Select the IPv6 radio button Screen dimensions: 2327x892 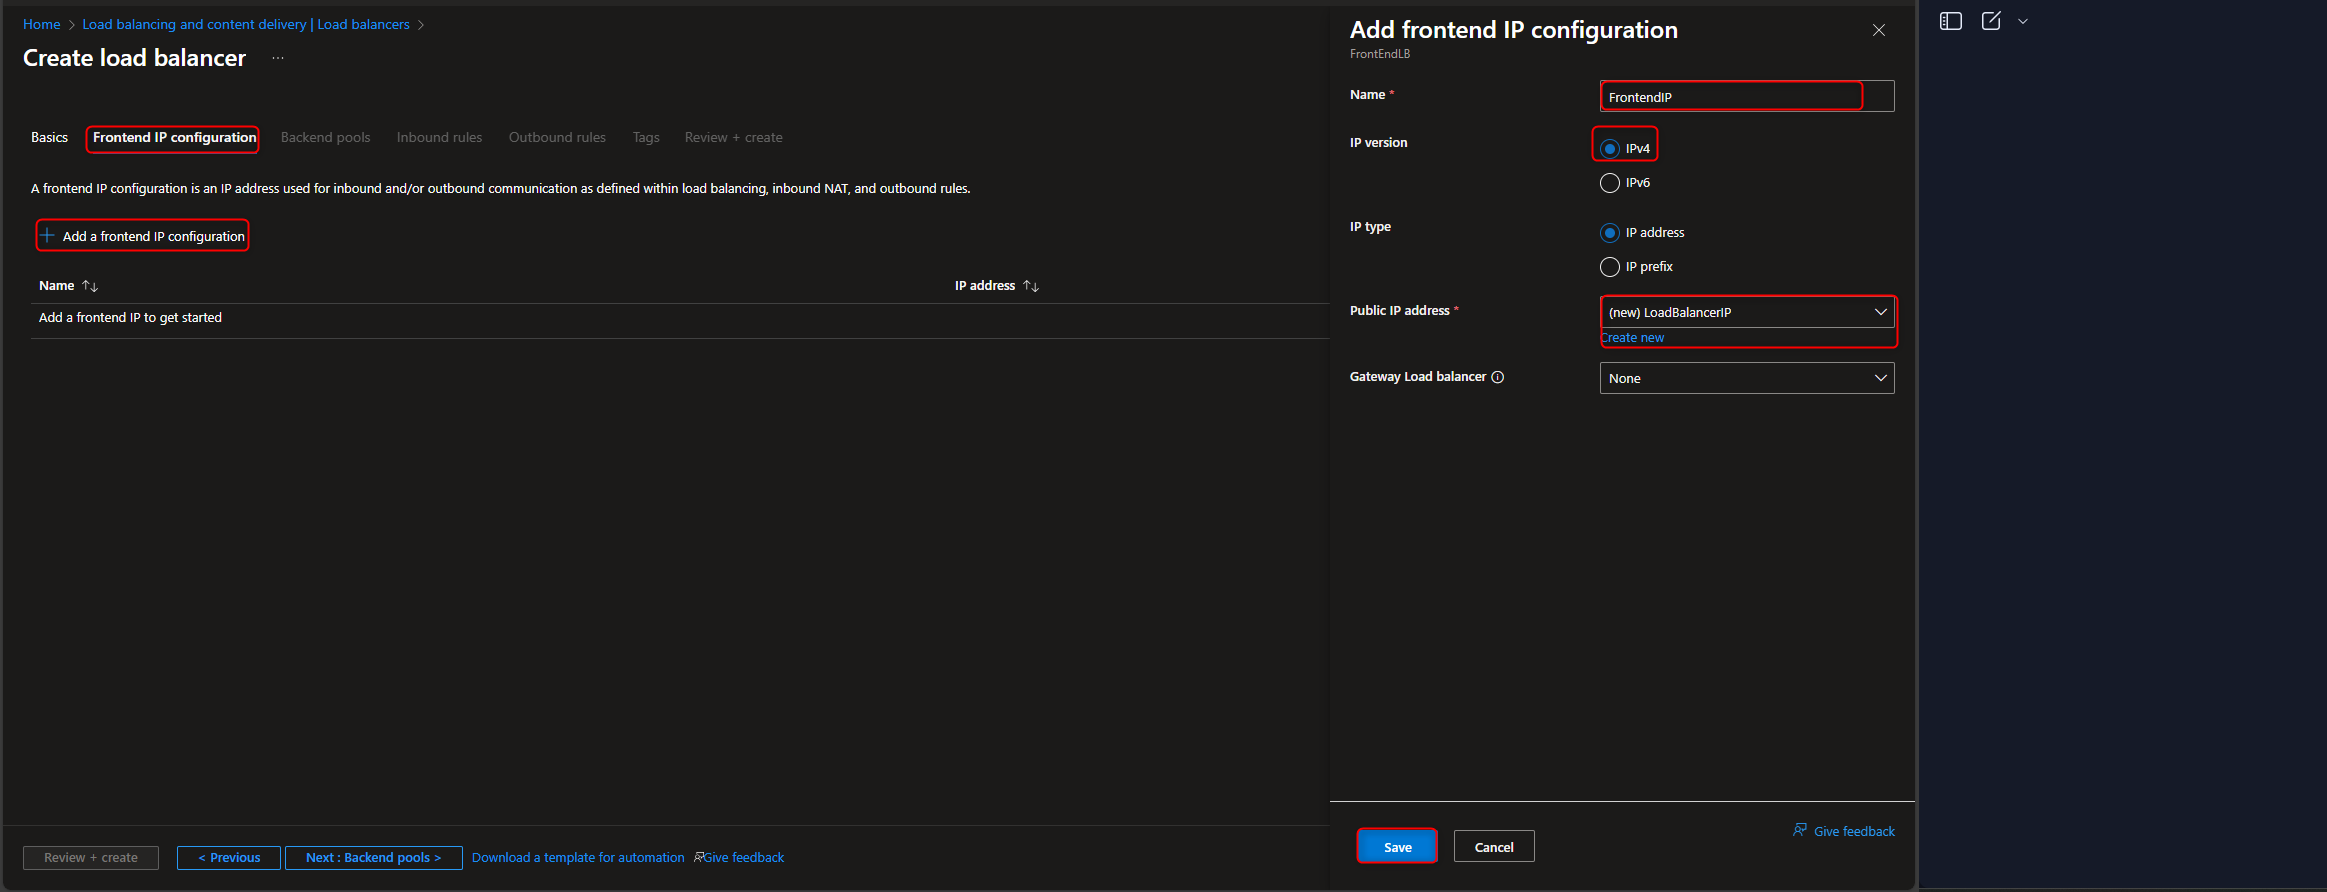click(1610, 183)
